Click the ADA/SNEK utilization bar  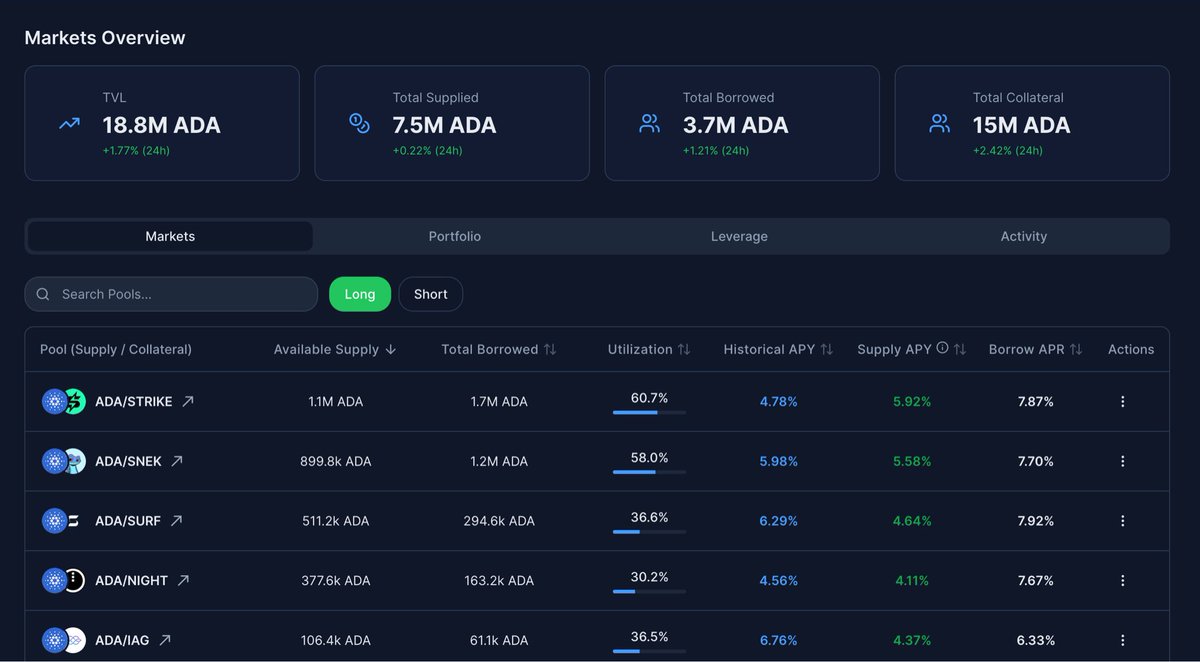coord(649,472)
